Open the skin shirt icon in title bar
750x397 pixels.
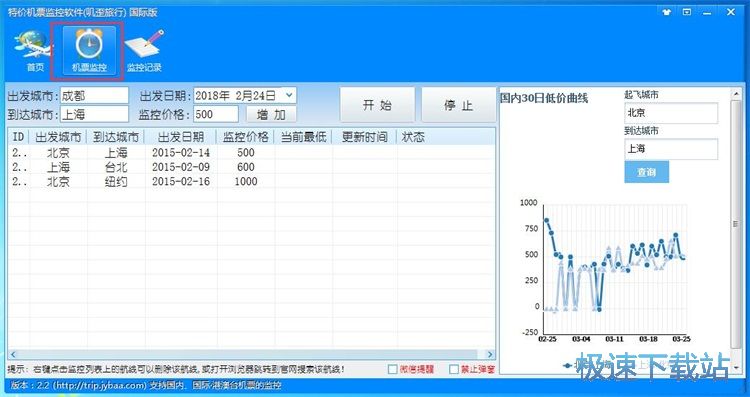point(667,12)
